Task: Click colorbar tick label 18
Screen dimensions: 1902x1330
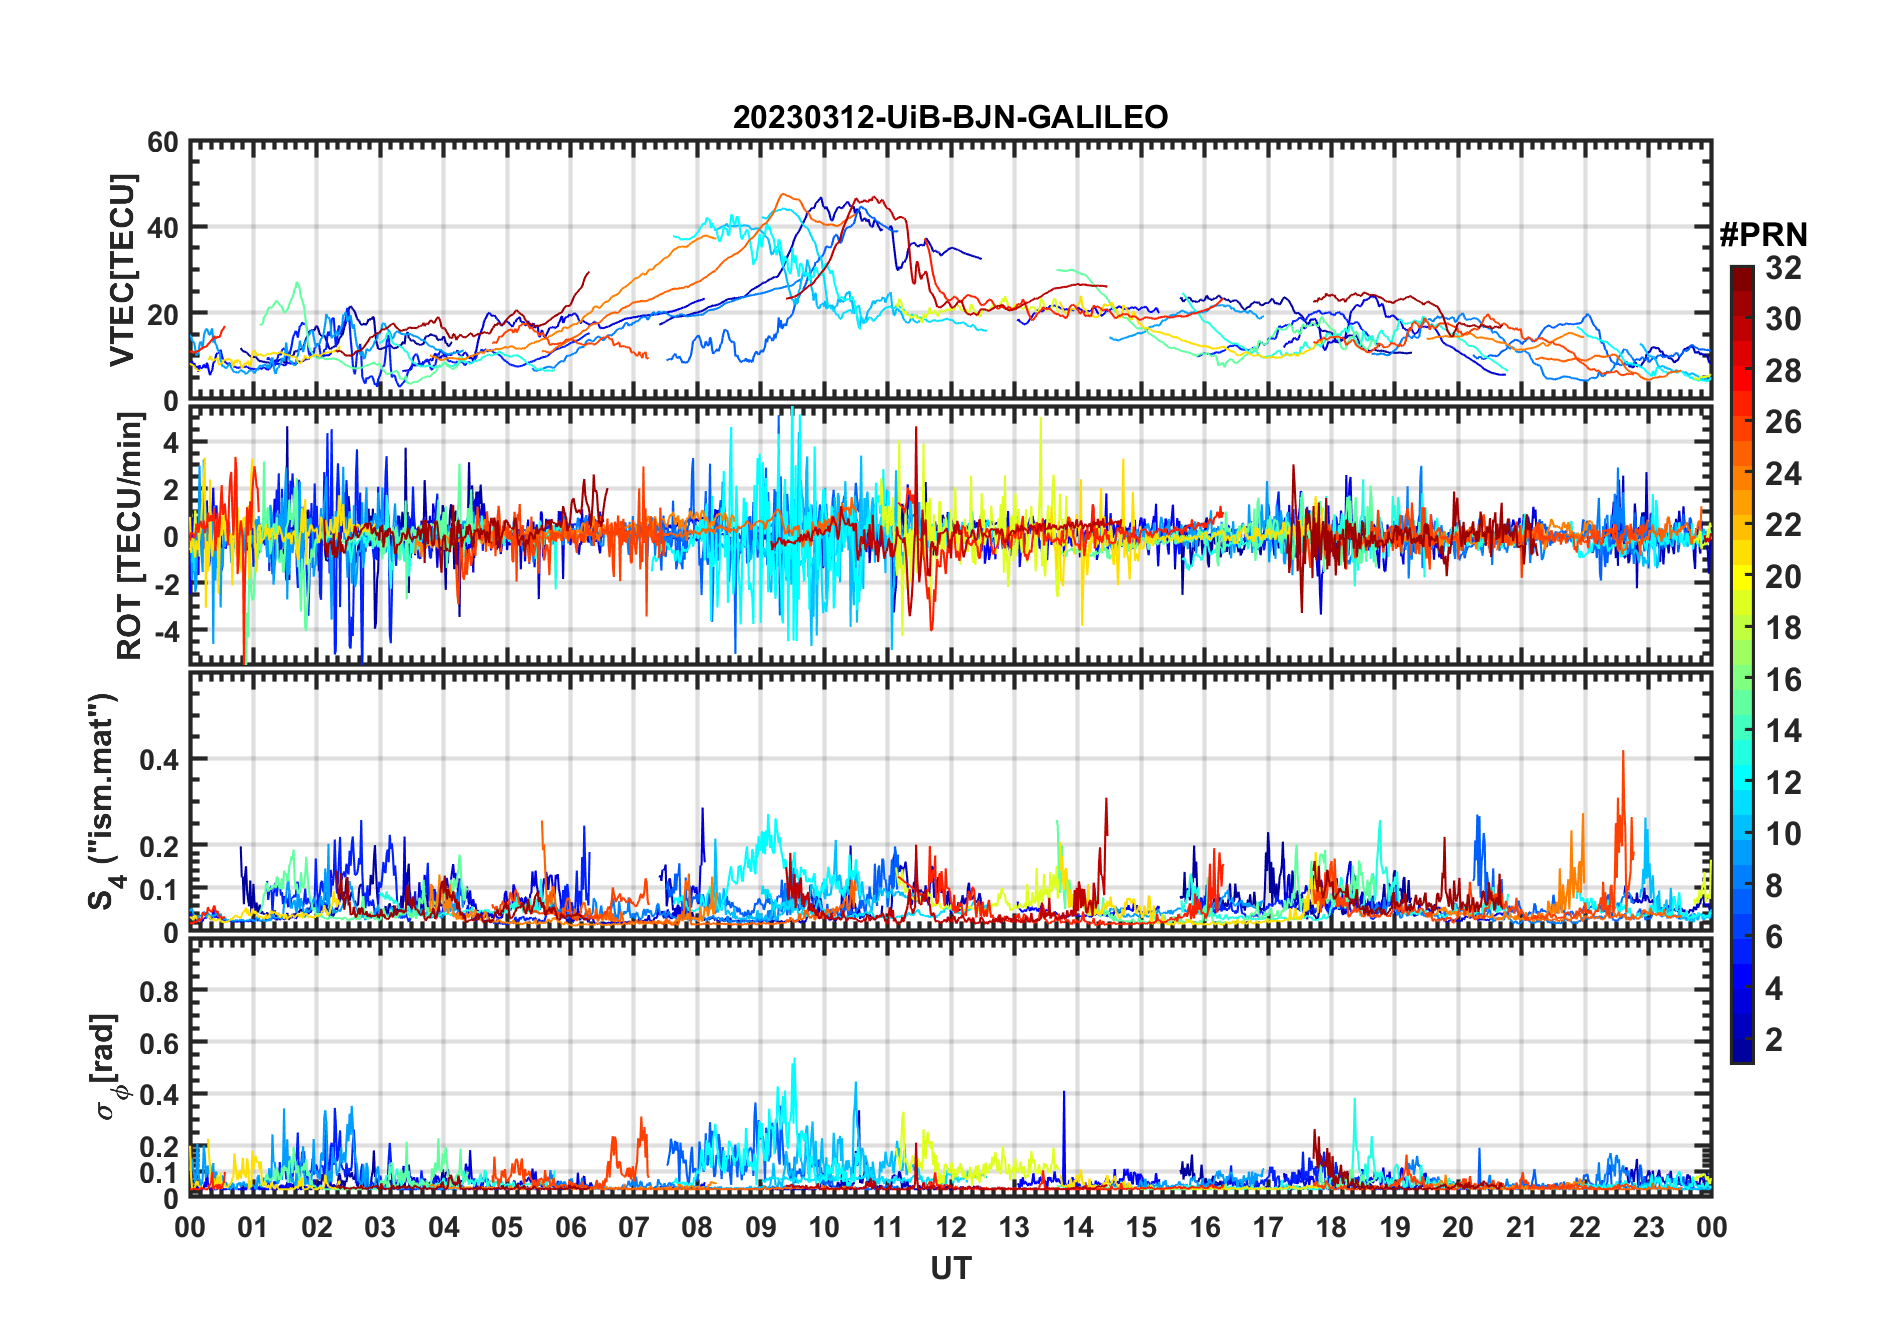Action: coord(1783,628)
